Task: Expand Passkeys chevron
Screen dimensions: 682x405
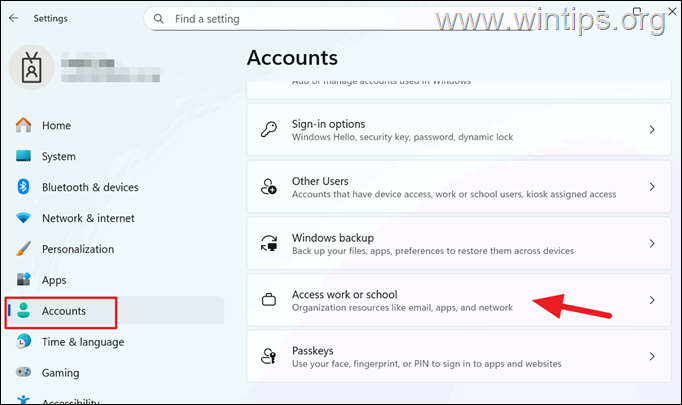Action: tap(652, 356)
